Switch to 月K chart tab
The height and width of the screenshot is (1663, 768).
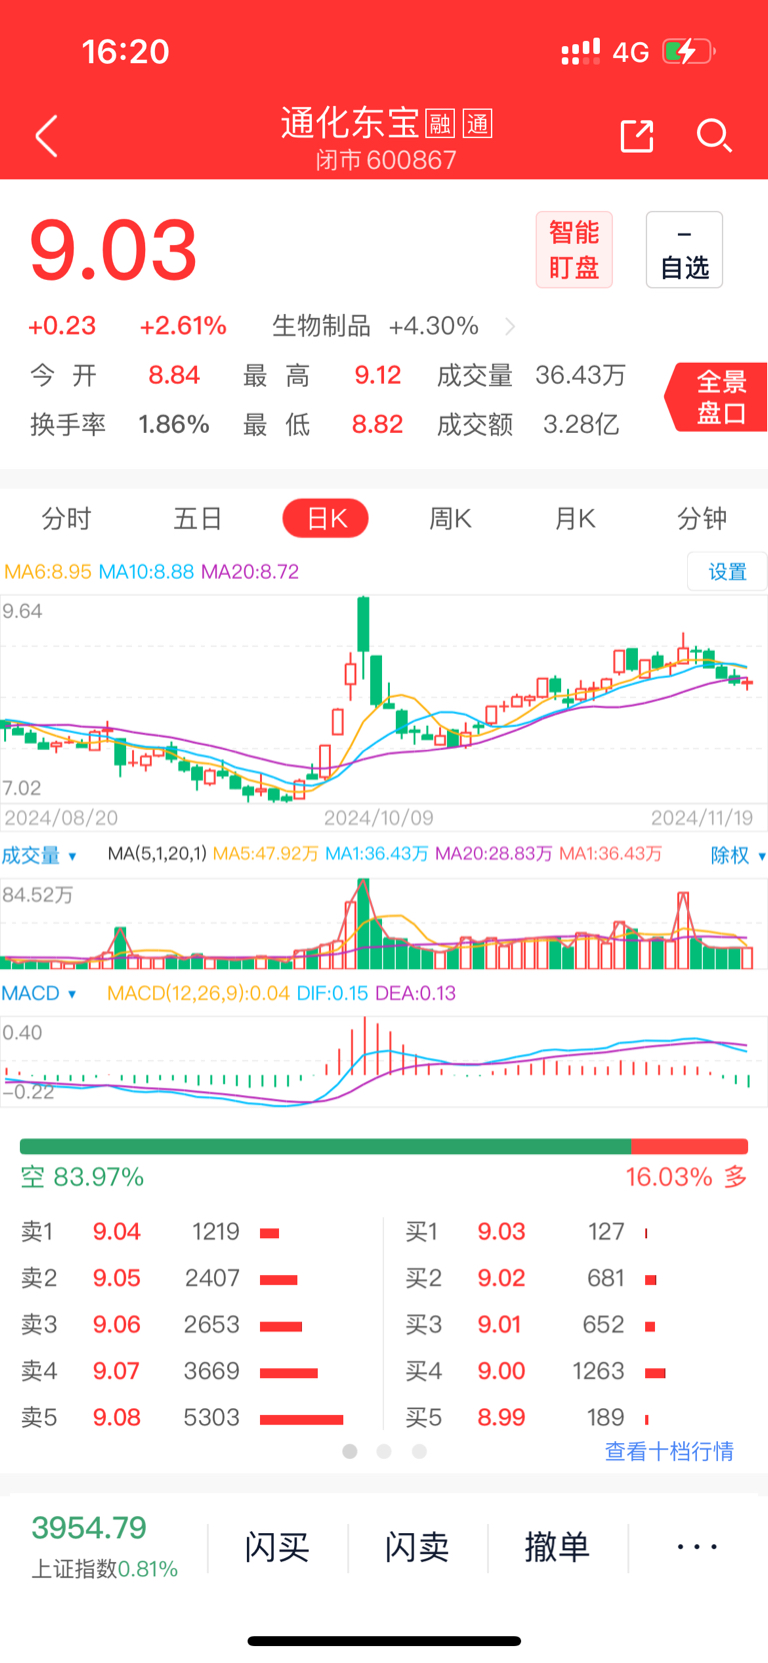(x=575, y=519)
